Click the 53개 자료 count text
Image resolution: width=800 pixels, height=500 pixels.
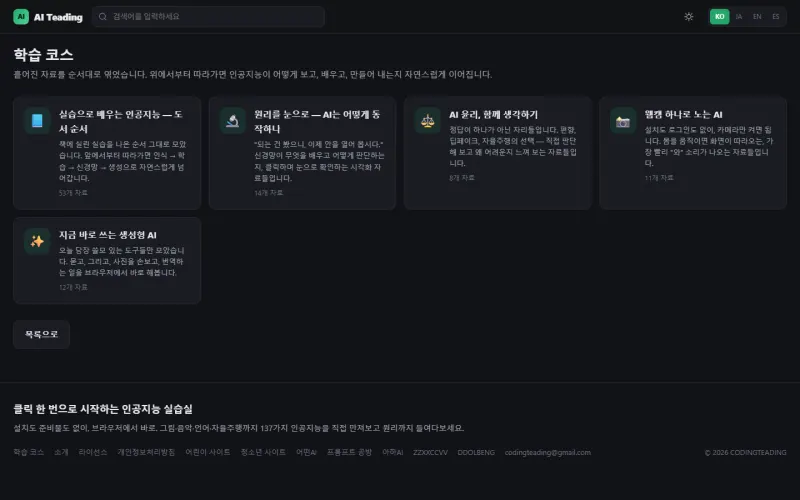(73, 193)
